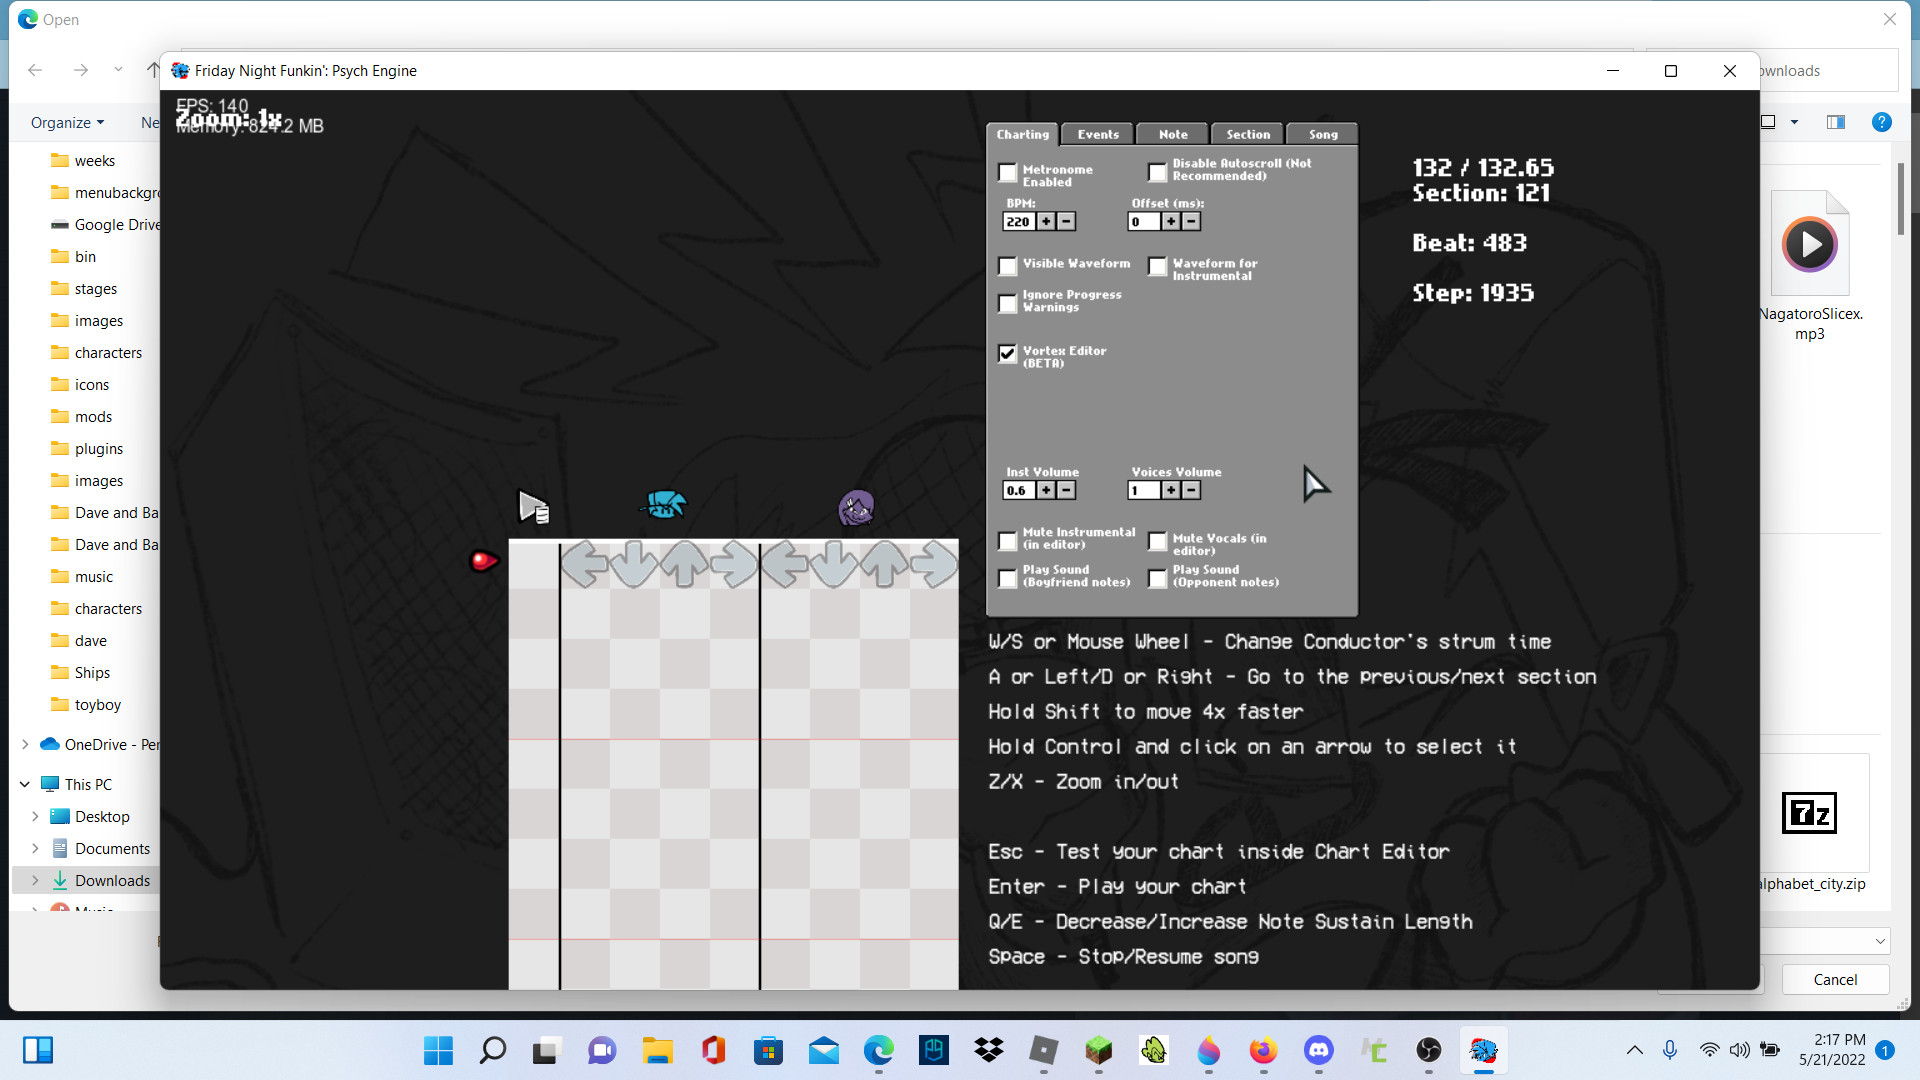Image resolution: width=1920 pixels, height=1080 pixels.
Task: Click the purple character icon above the chart
Action: tap(857, 508)
